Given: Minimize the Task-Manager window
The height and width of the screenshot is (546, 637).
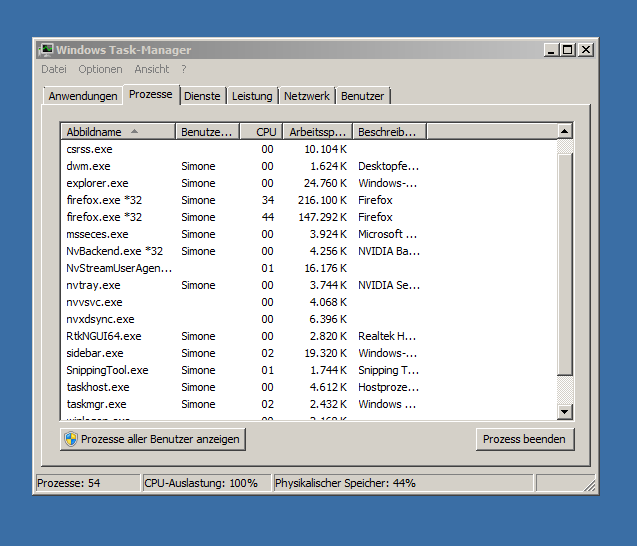Looking at the screenshot, I should click(551, 50).
